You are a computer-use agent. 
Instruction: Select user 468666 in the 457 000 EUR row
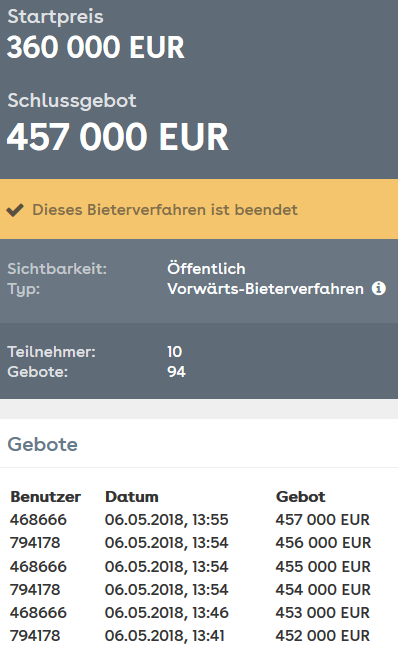[x=38, y=520]
